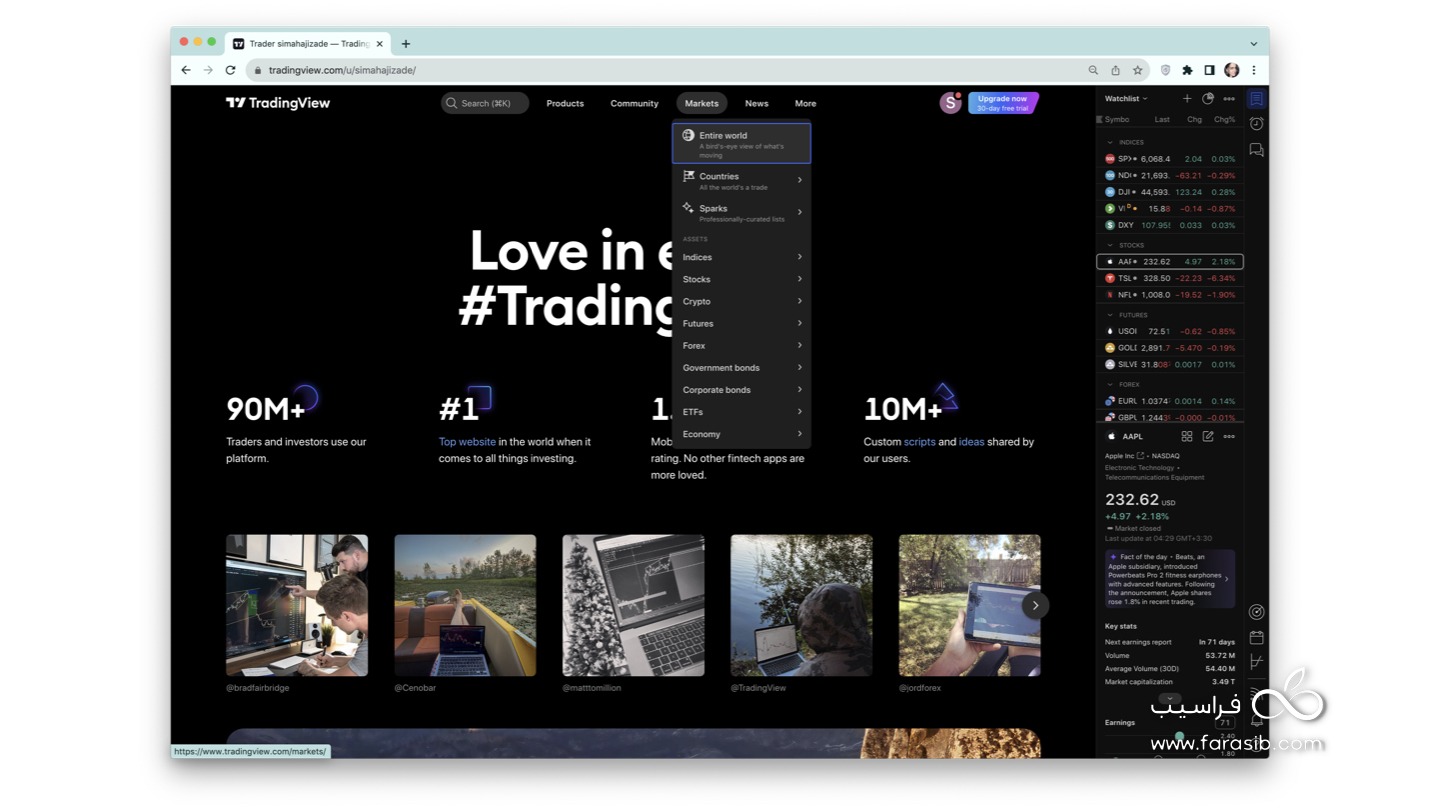Open the @bradfairbridge photo thumbnail
1440x810 pixels.
297,605
